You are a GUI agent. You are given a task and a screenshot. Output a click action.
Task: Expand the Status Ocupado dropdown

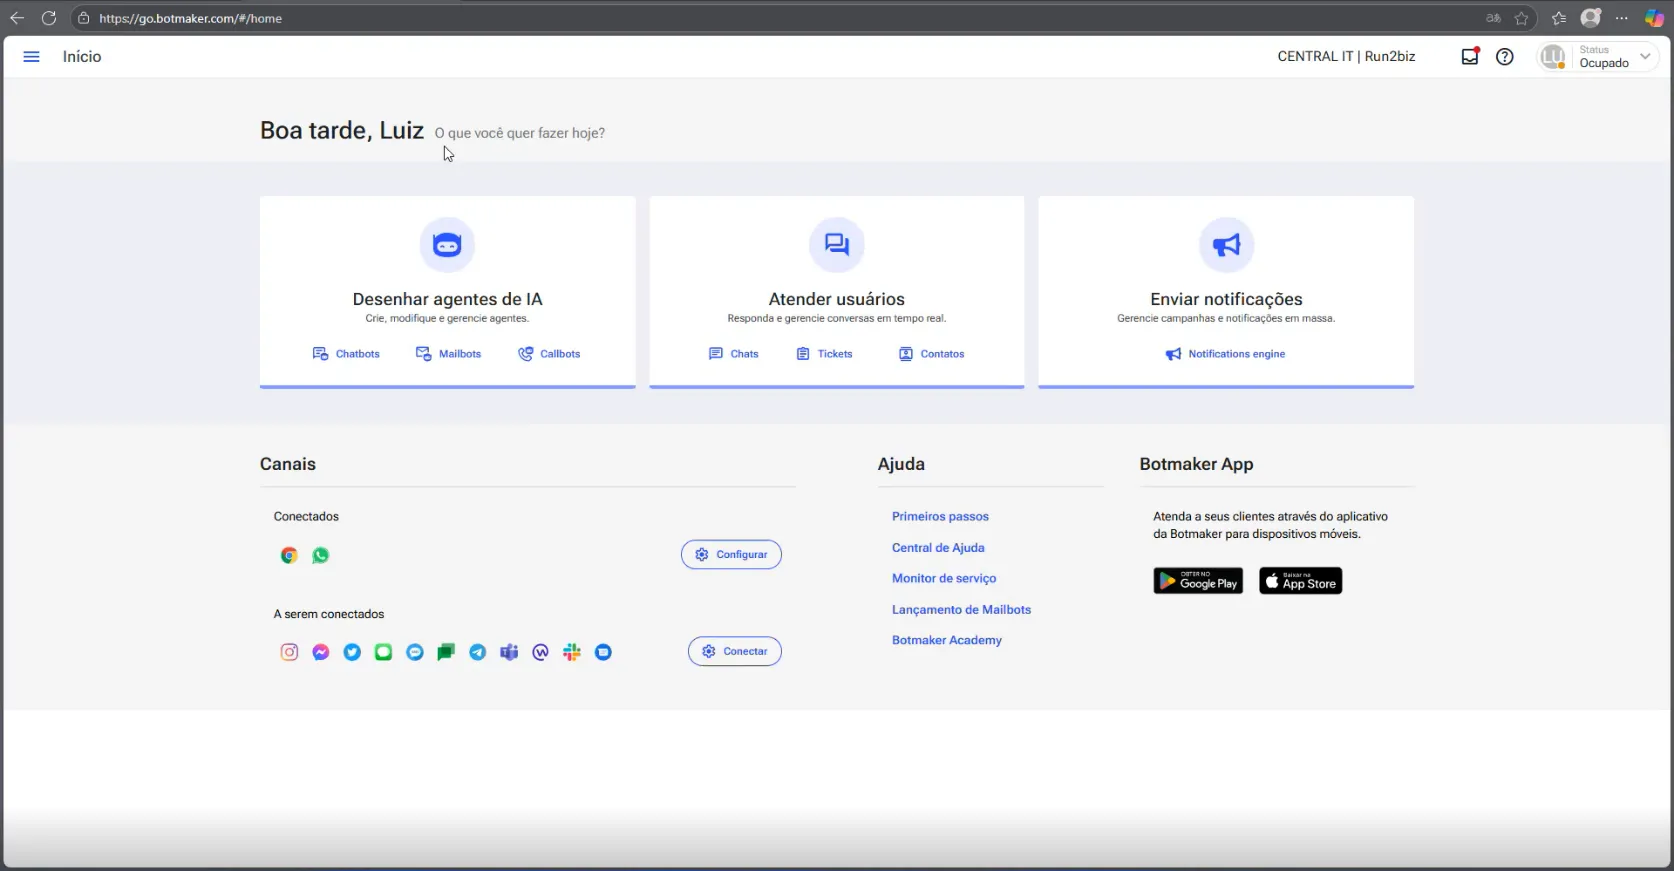coord(1598,57)
